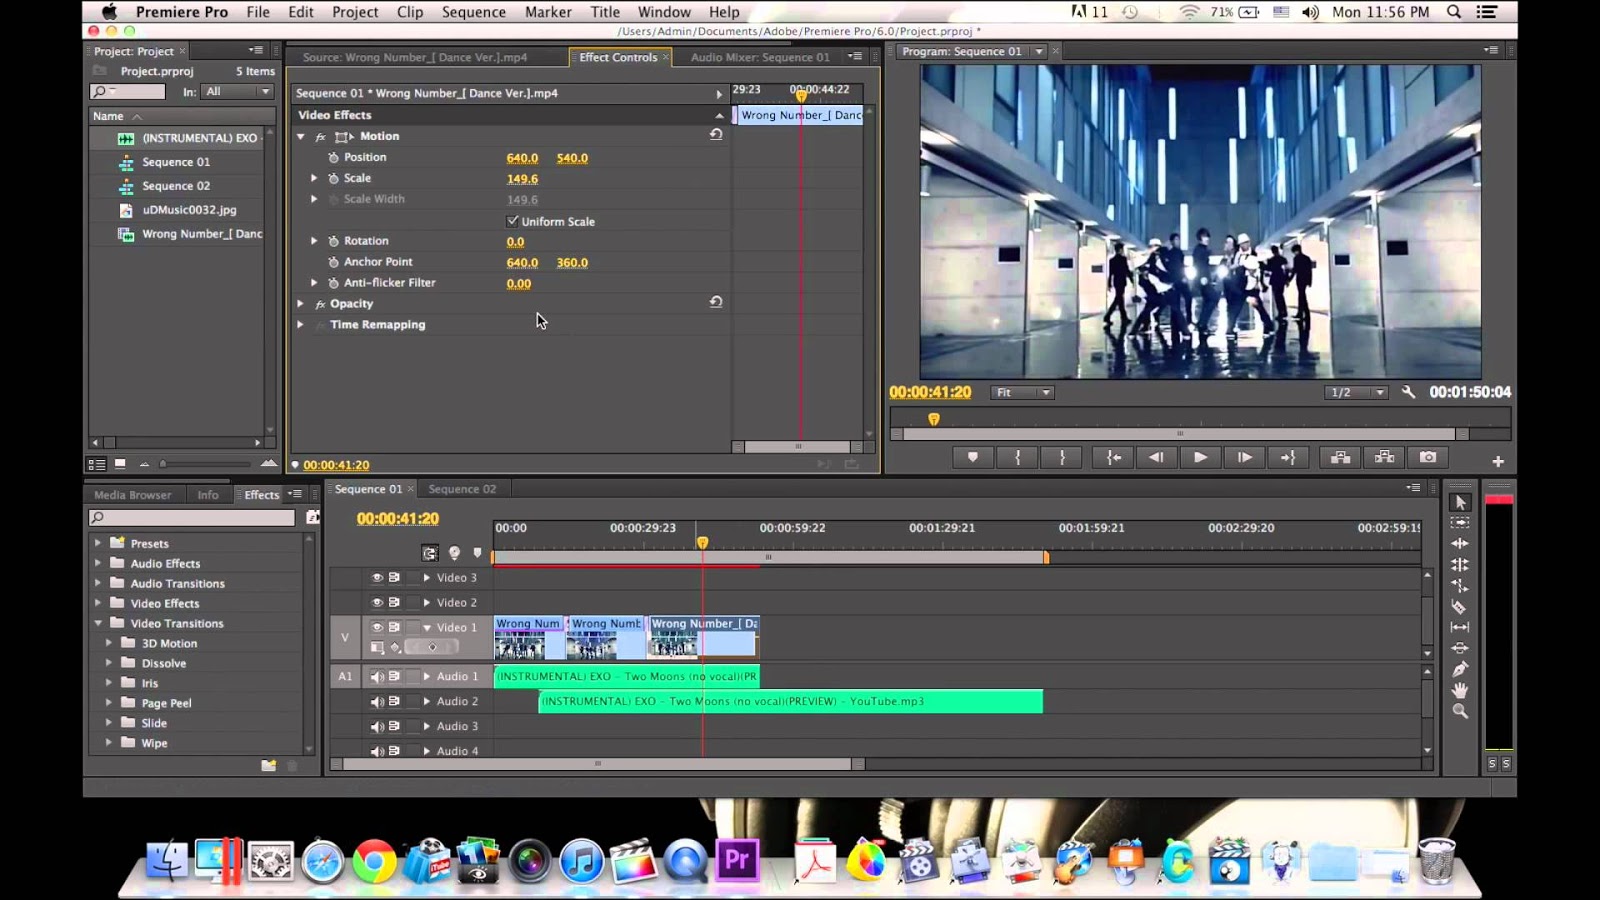Expand the Dissolve transitions folder
Viewport: 1600px width, 900px height.
click(x=109, y=663)
